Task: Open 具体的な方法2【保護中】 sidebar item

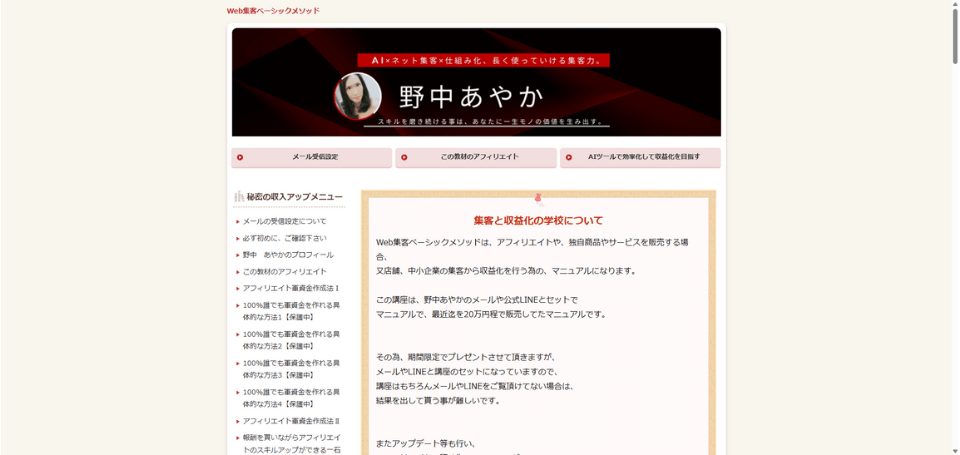Action: point(291,340)
